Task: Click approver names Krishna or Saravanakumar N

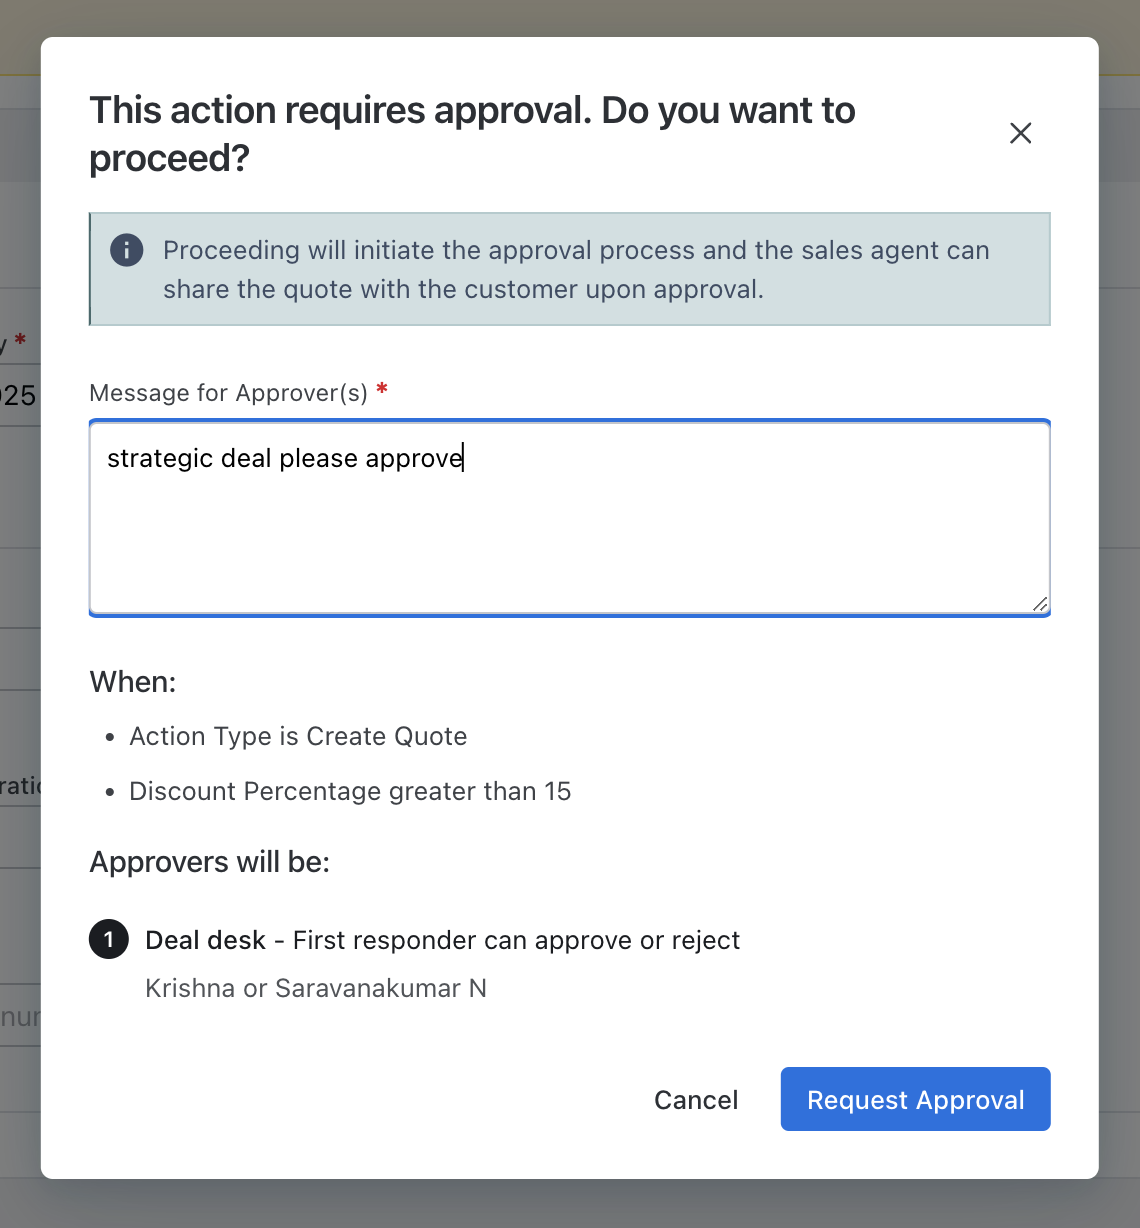Action: click(x=316, y=989)
